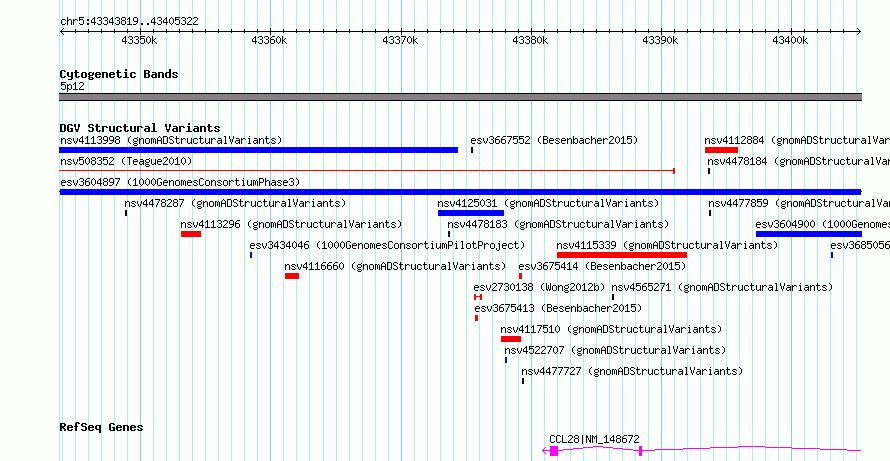
Task: Select the red esv2730138 variant glyph
Action: tap(478, 297)
